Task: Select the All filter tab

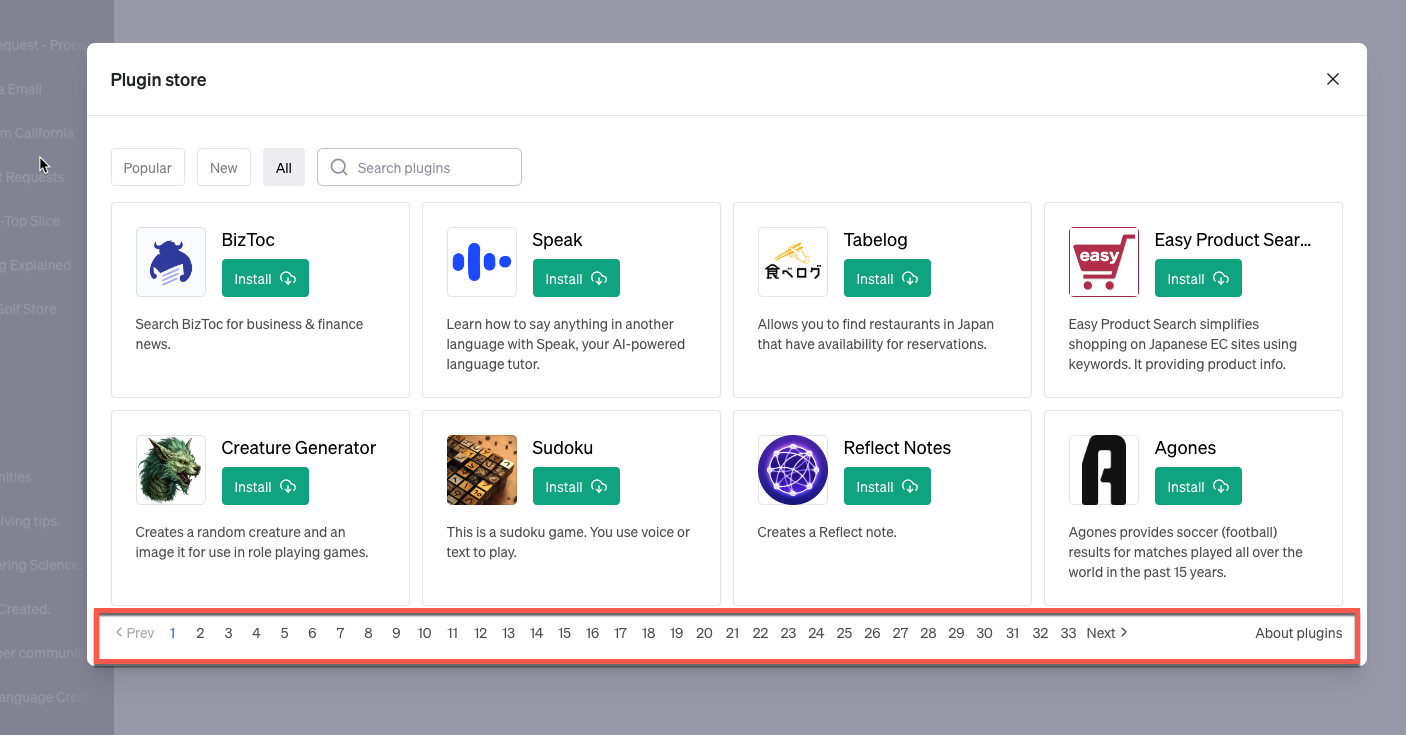Action: click(x=284, y=168)
